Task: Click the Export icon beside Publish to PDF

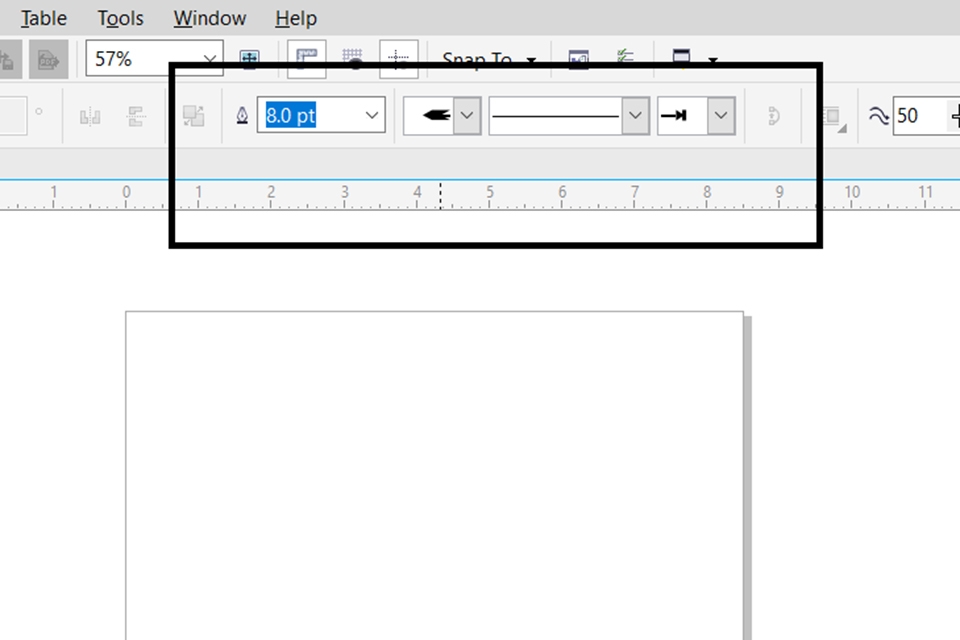Action: pyautogui.click(x=9, y=59)
